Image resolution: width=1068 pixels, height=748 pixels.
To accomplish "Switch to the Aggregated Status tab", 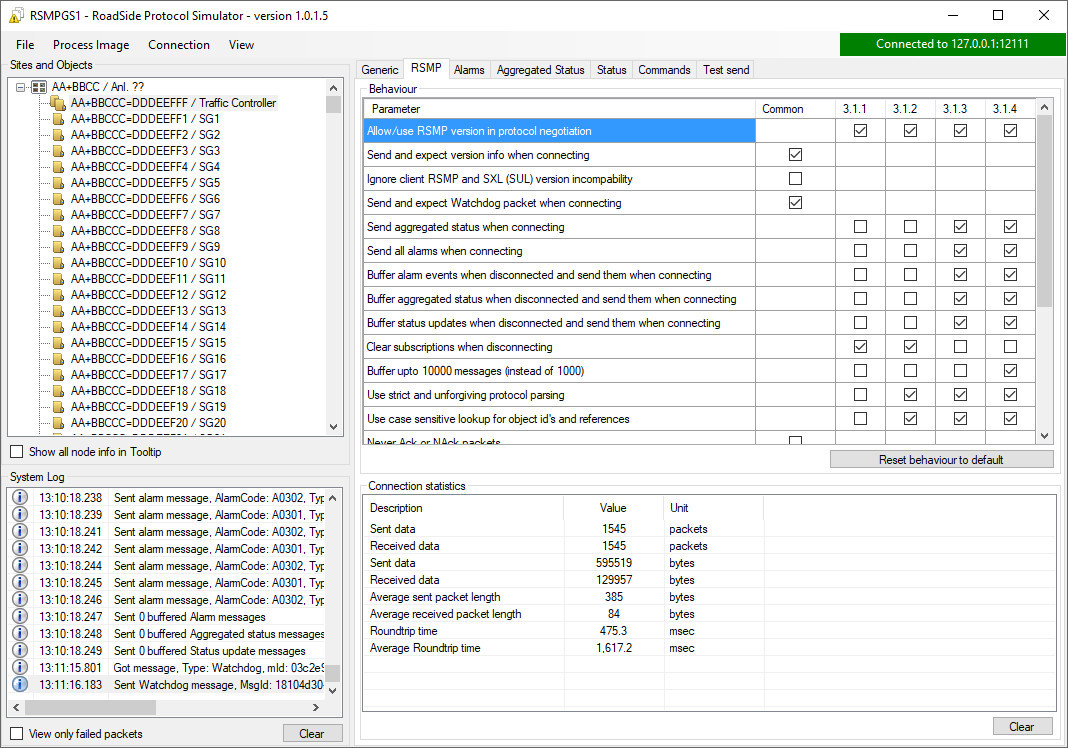I will (540, 70).
